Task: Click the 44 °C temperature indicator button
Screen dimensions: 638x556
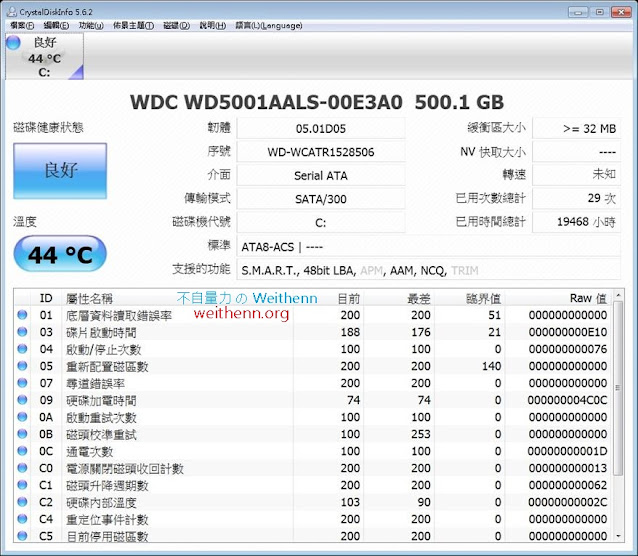Action: (x=60, y=254)
